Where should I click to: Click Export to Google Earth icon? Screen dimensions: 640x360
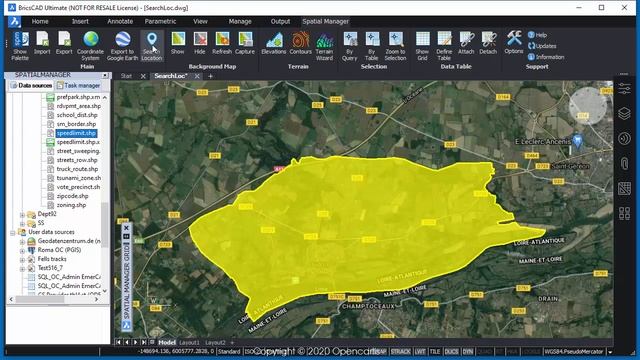pyautogui.click(x=122, y=40)
